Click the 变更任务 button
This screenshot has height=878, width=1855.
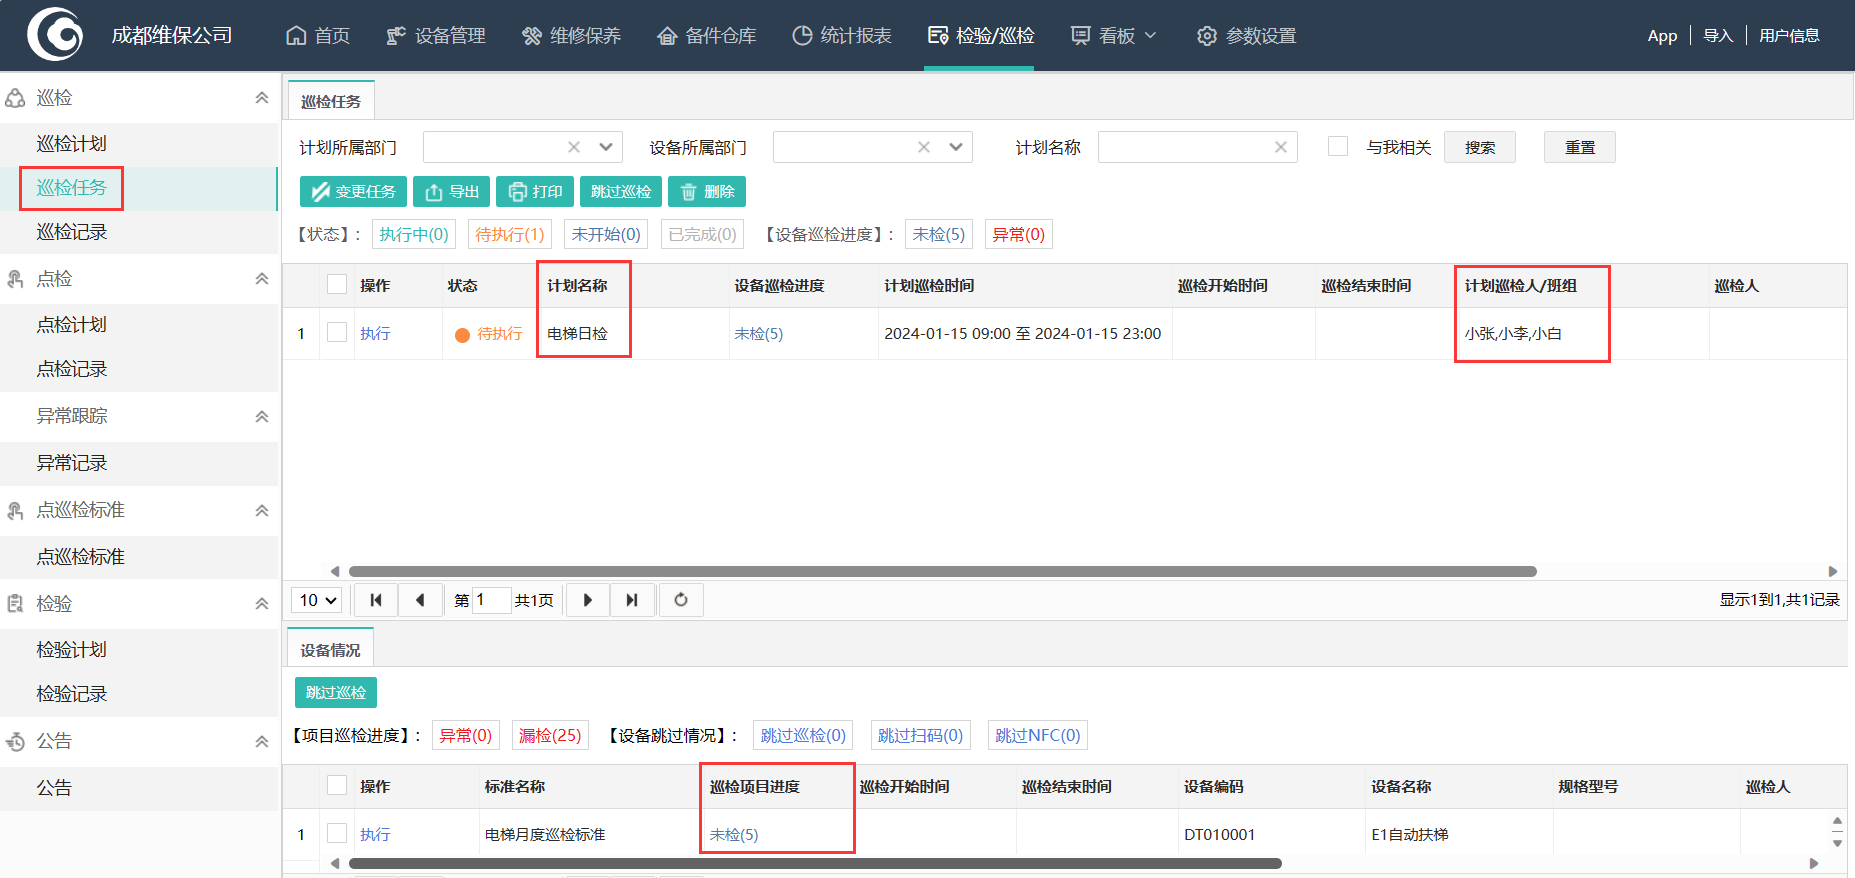click(x=353, y=192)
